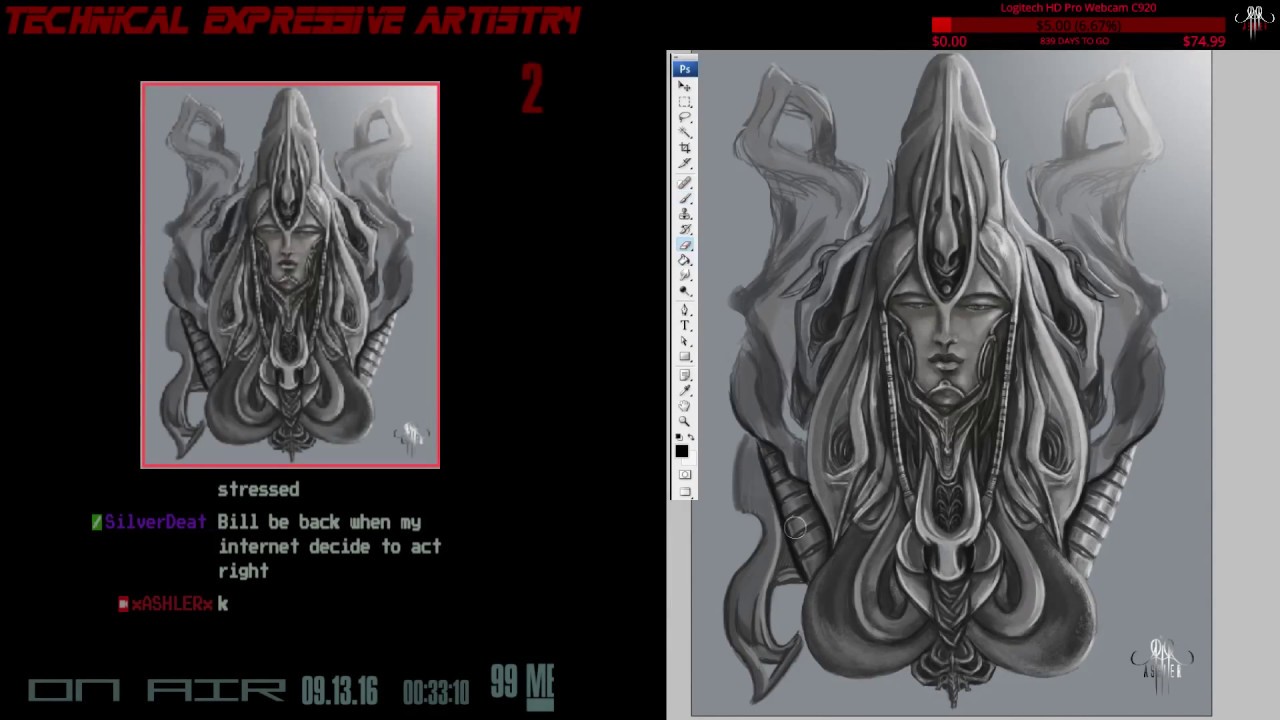Select the Magic Wand tool
This screenshot has height=720, width=1280.
[x=685, y=132]
